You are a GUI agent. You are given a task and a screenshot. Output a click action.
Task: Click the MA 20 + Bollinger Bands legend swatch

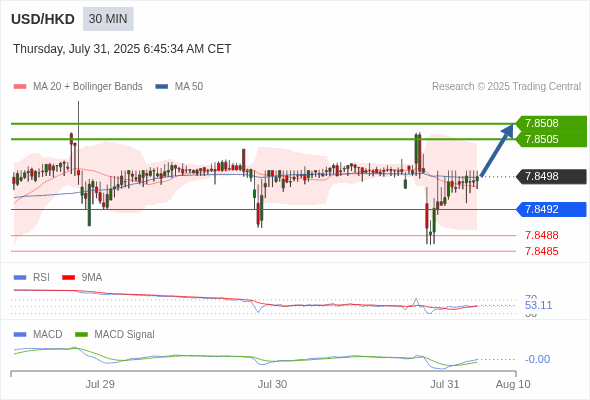click(x=20, y=87)
